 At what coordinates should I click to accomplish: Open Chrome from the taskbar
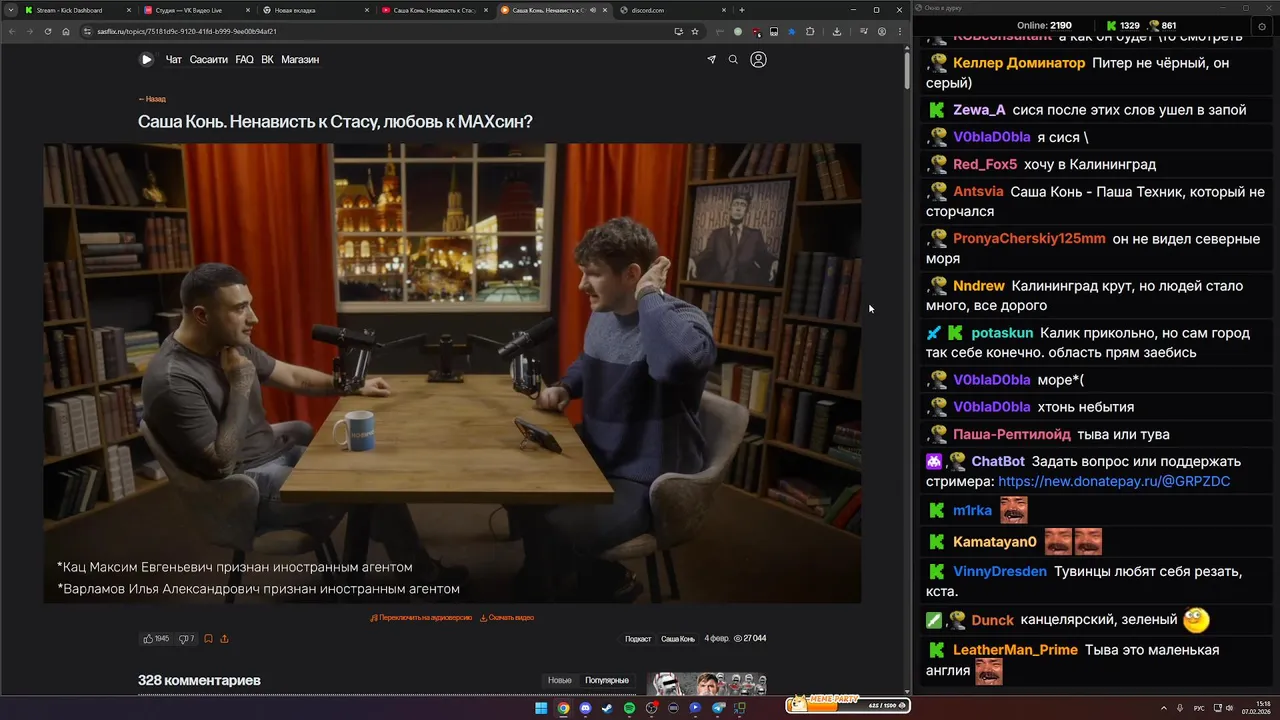[563, 708]
